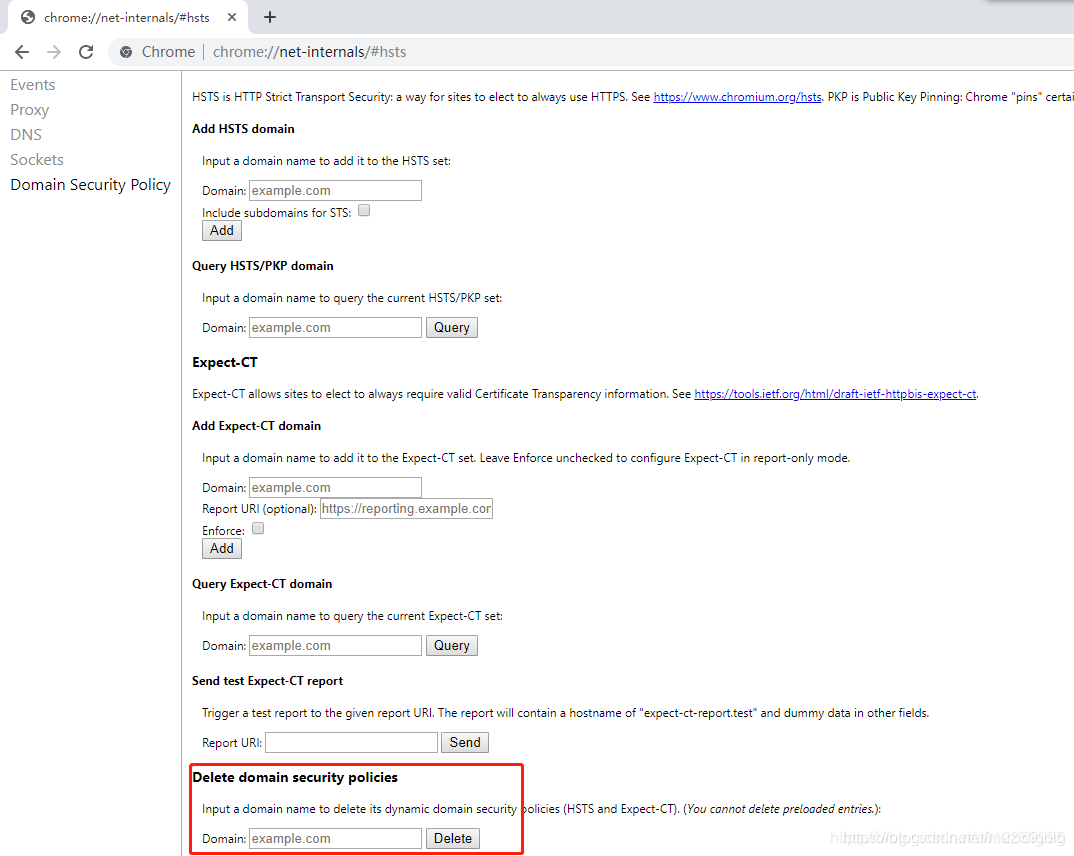Select Domain Security Policy in sidebar

[x=90, y=185]
